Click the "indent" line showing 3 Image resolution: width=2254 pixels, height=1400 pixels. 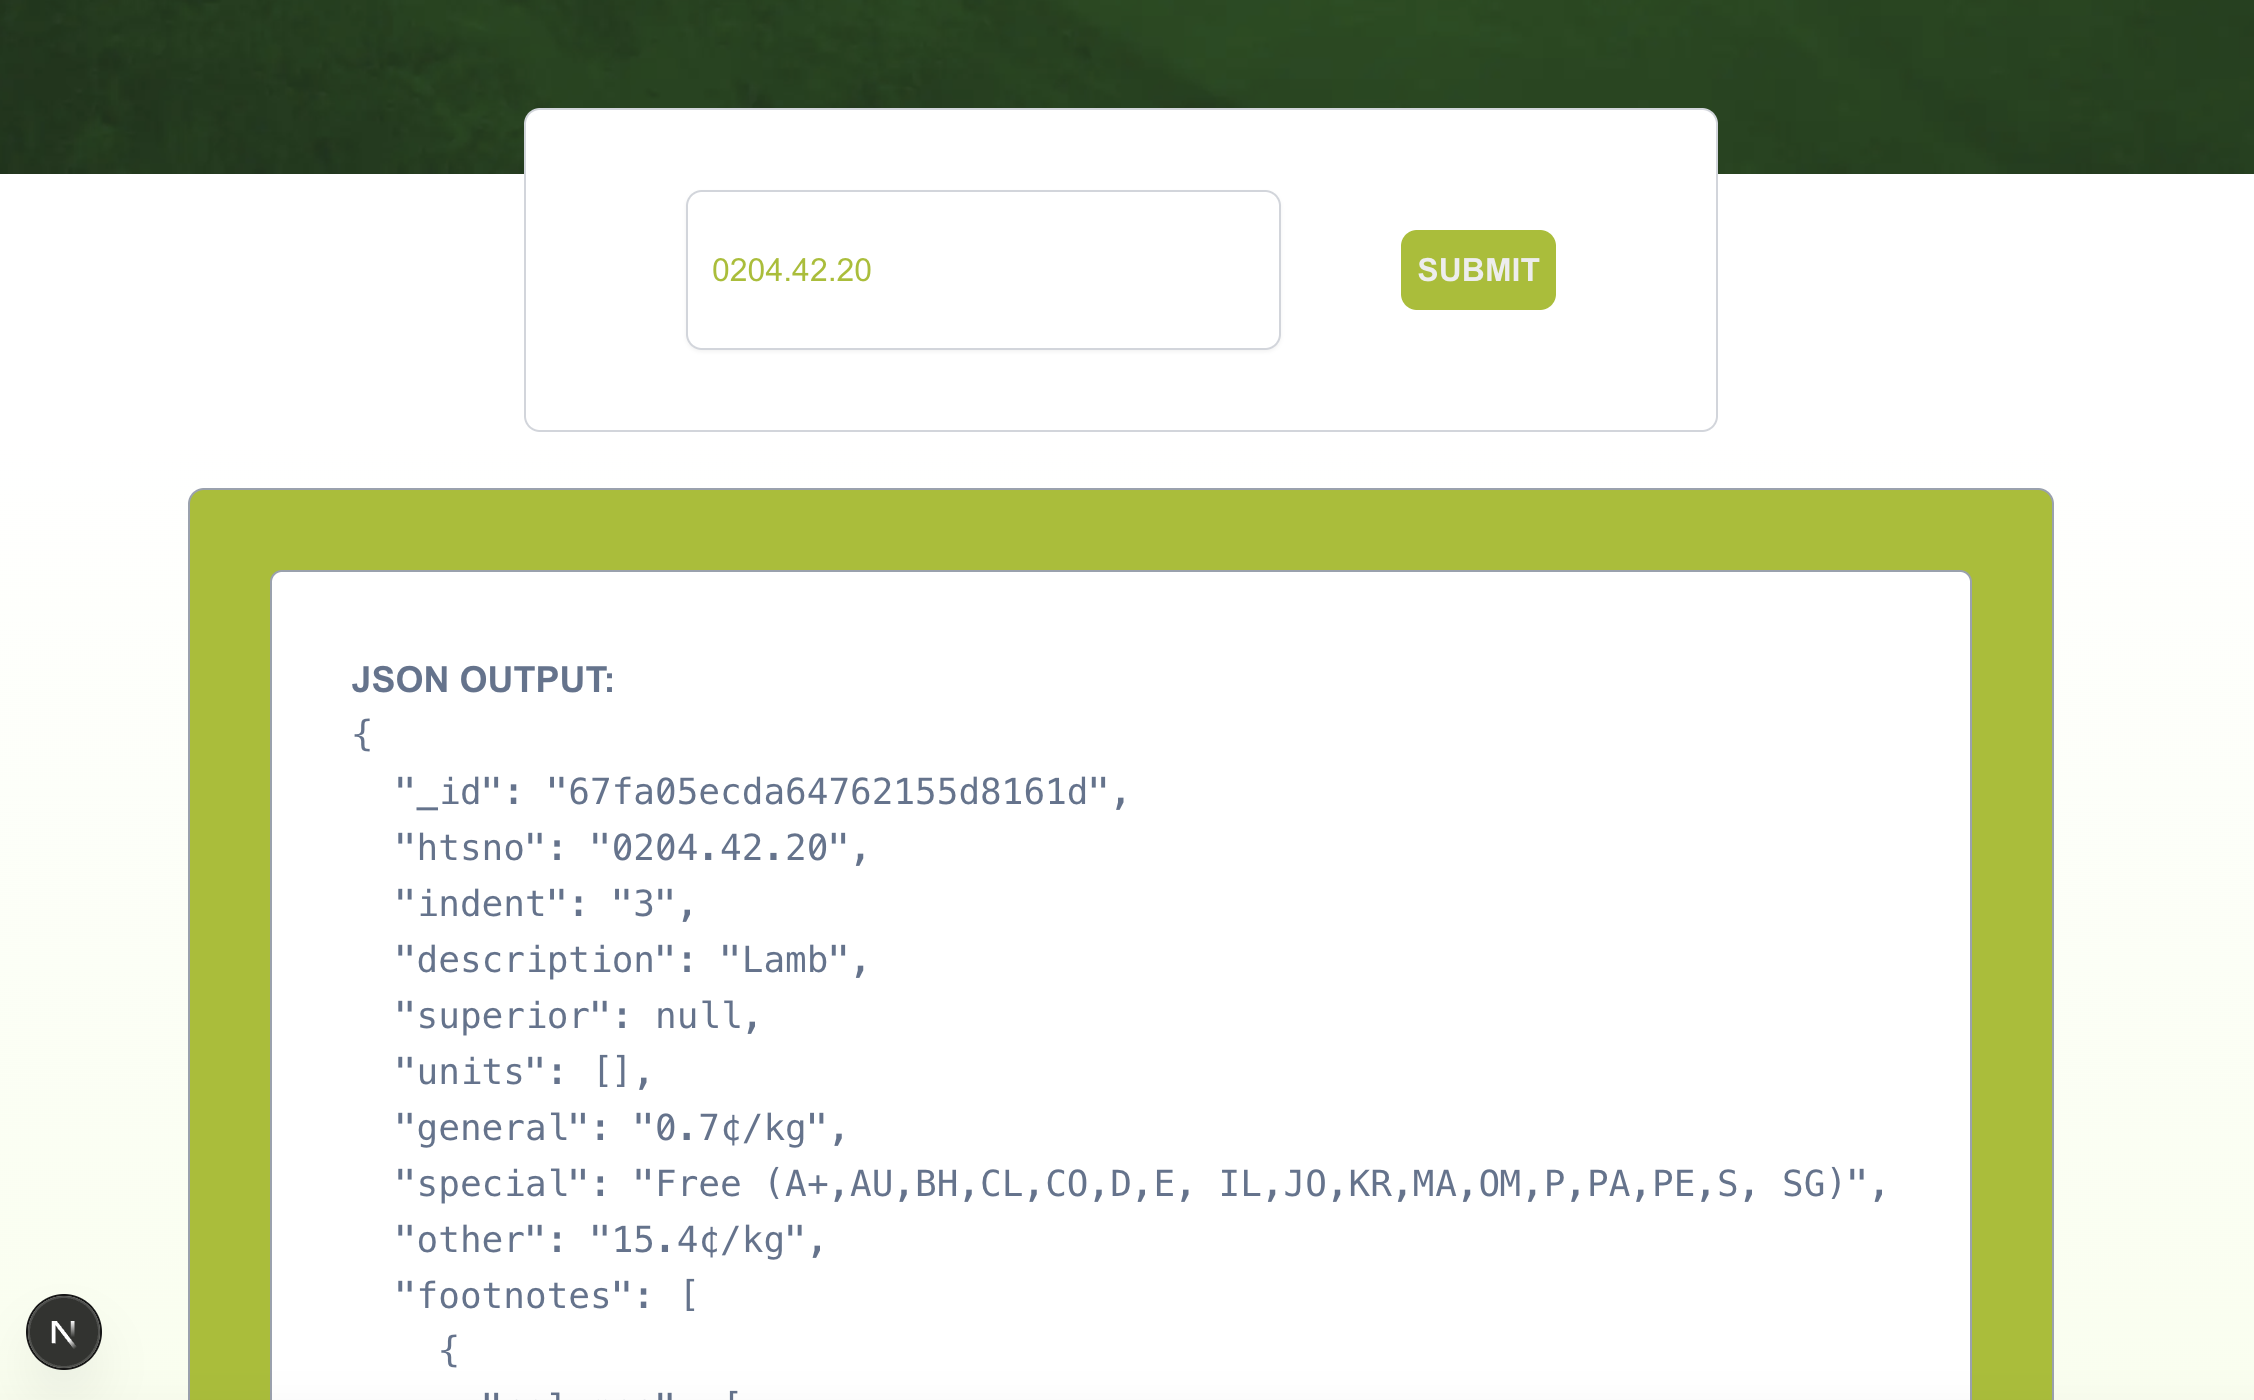point(544,904)
